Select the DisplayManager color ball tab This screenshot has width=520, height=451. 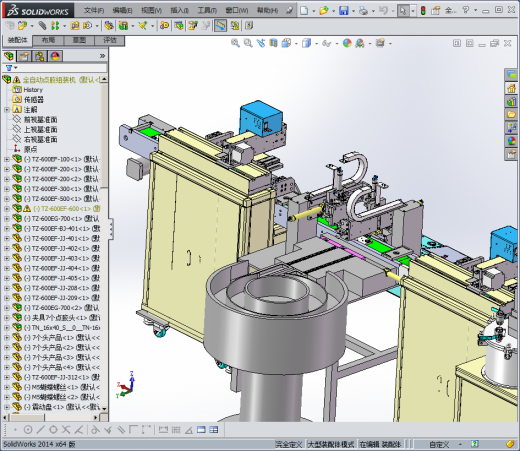55,56
